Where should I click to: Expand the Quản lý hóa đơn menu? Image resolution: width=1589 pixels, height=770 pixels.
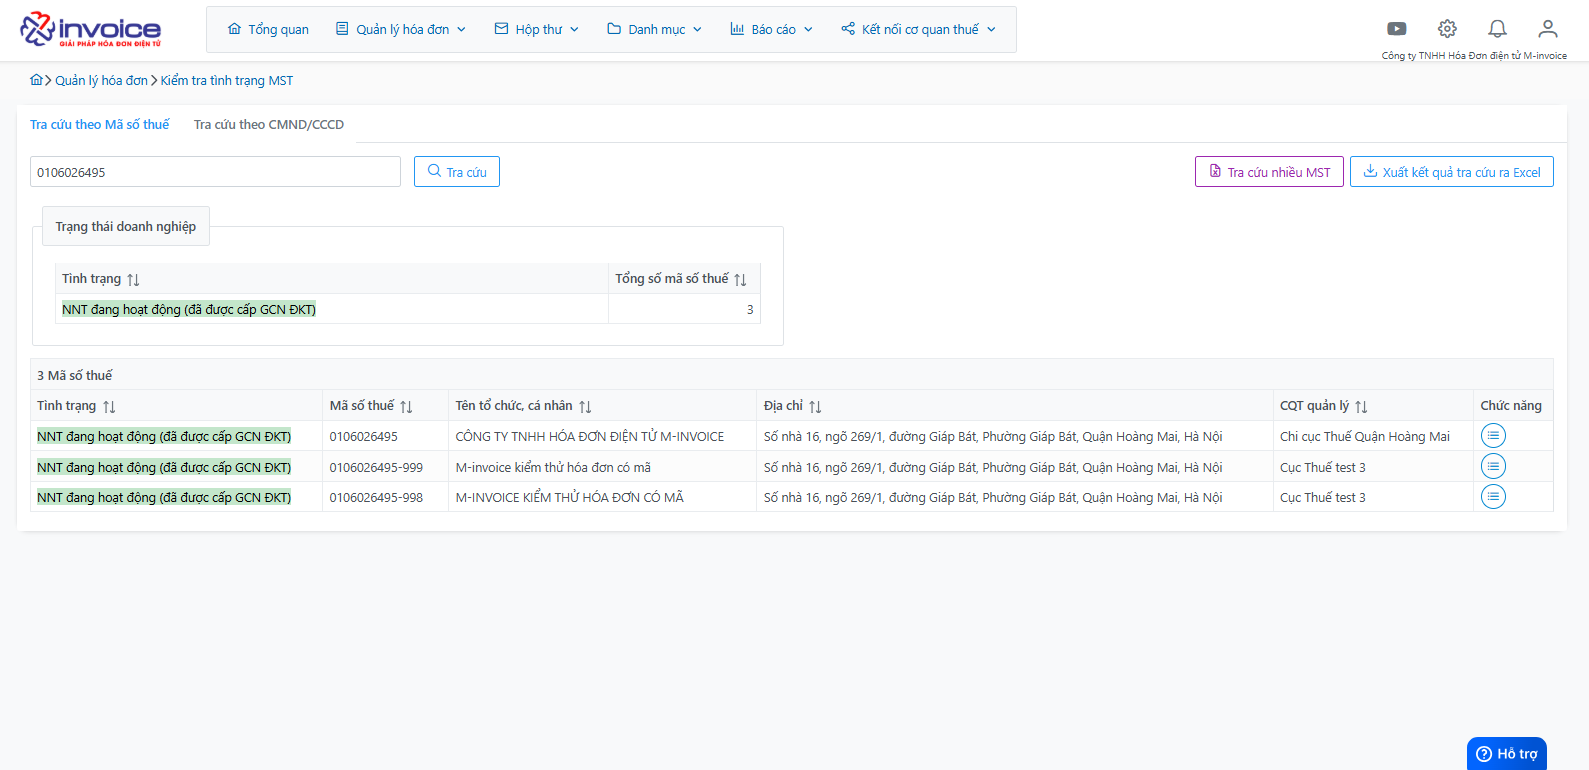[401, 29]
